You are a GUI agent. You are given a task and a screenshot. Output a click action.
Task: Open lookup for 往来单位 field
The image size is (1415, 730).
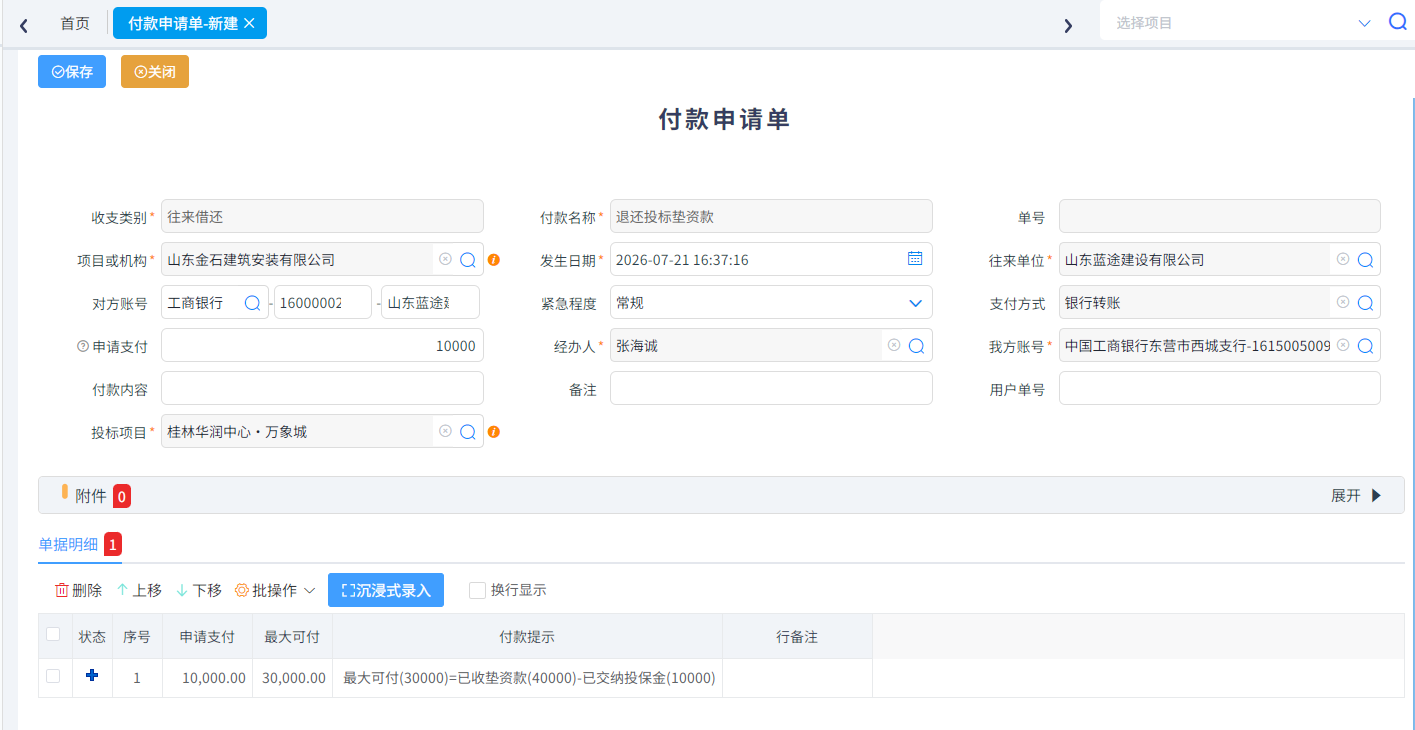tap(1365, 260)
